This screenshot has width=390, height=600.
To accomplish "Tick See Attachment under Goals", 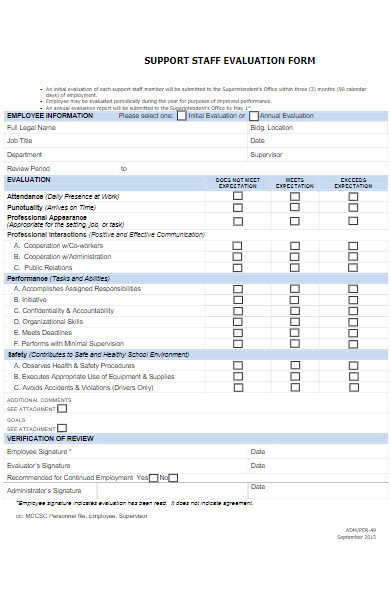I will tap(62, 428).
